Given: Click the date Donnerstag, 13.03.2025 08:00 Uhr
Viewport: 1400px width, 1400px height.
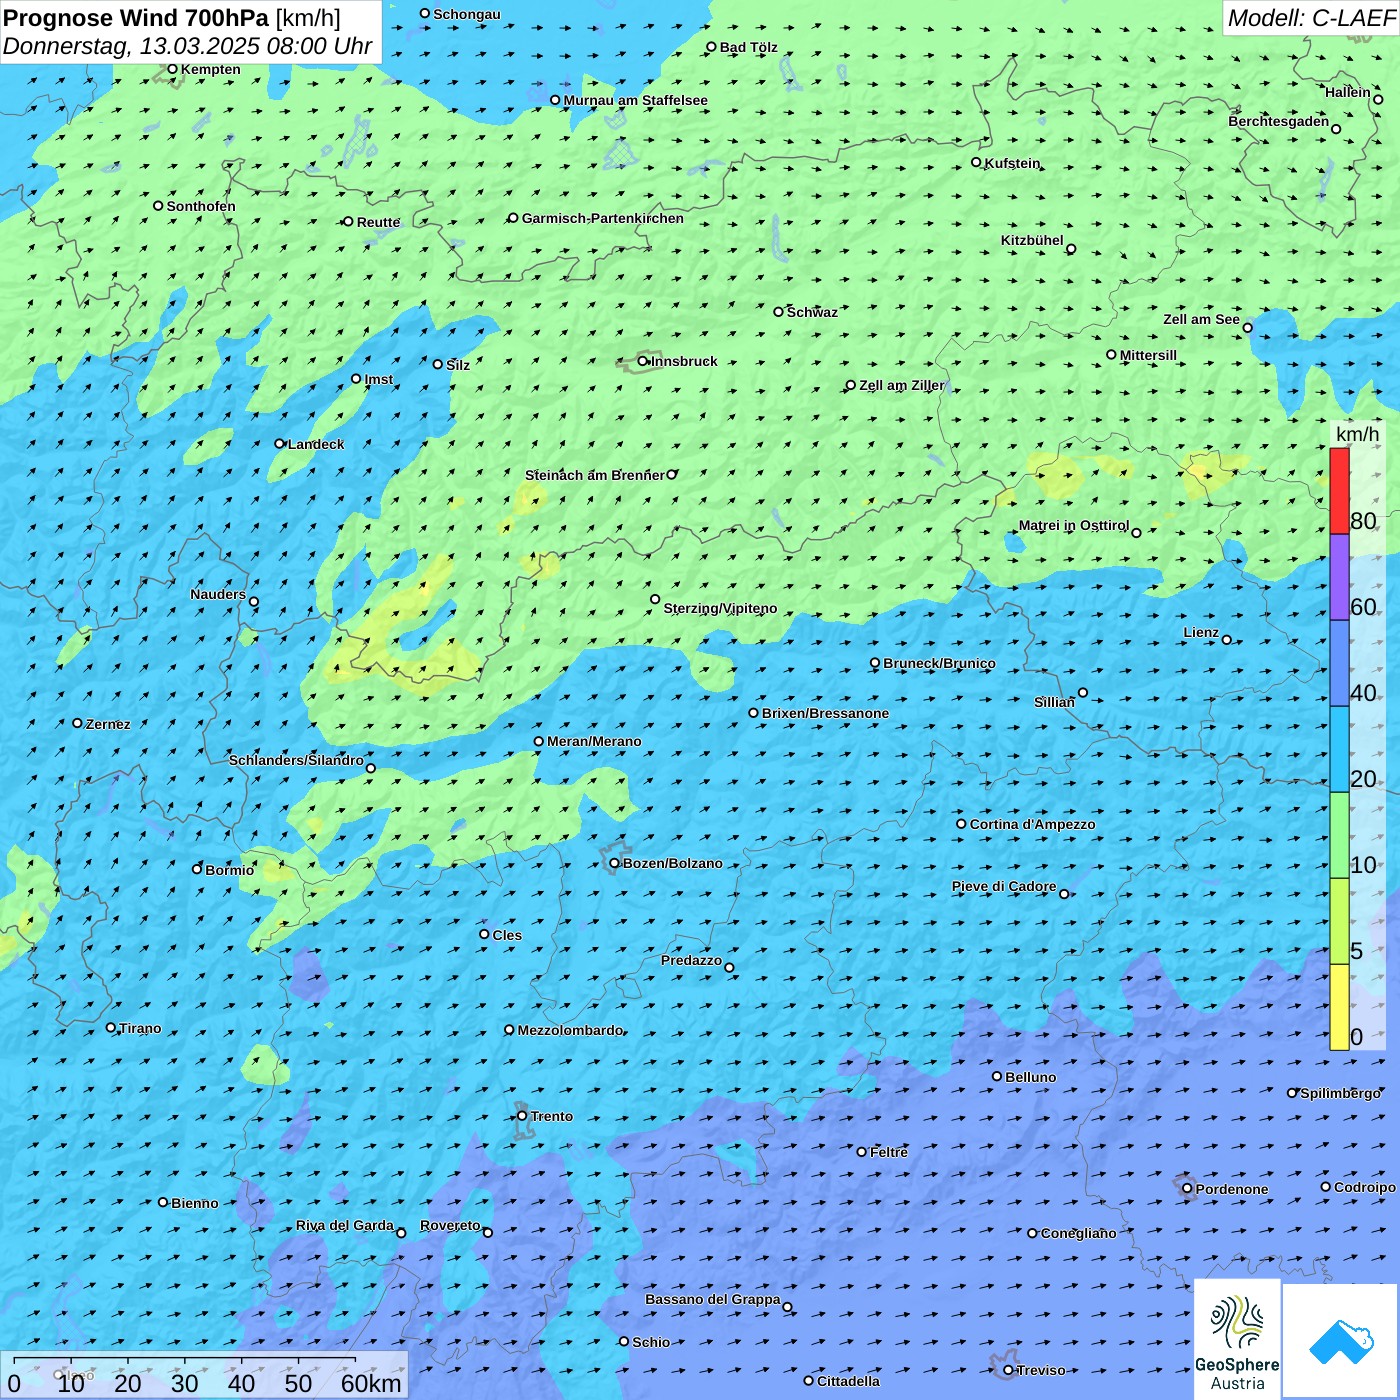Looking at the screenshot, I should point(188,46).
